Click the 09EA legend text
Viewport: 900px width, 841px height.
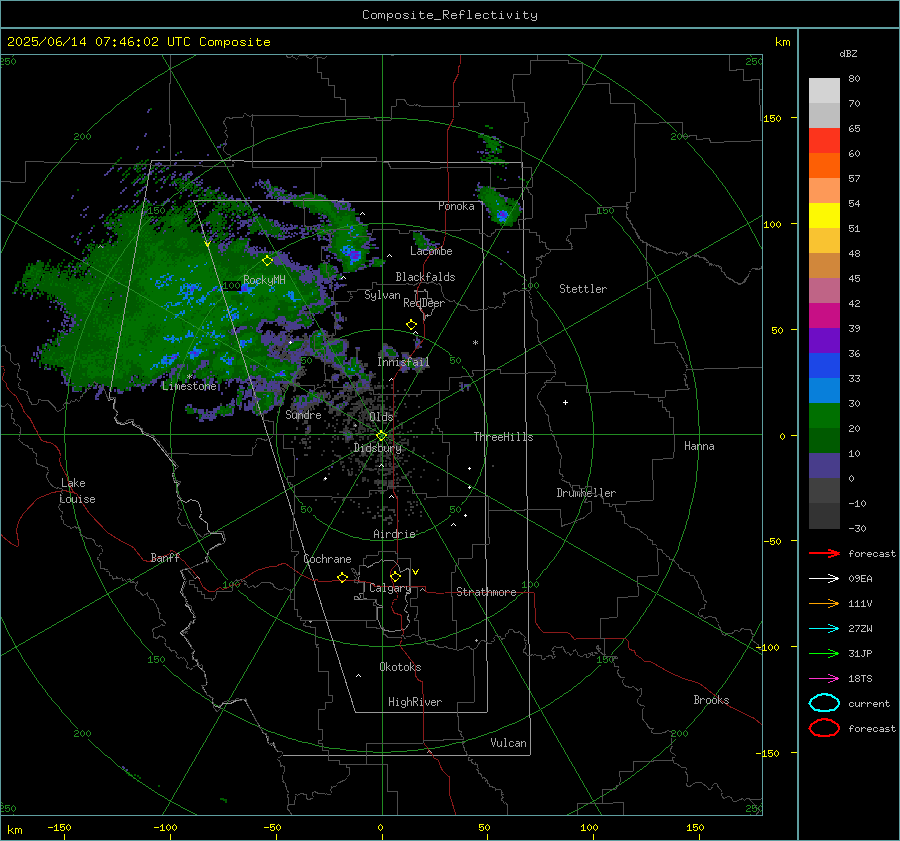[x=860, y=579]
